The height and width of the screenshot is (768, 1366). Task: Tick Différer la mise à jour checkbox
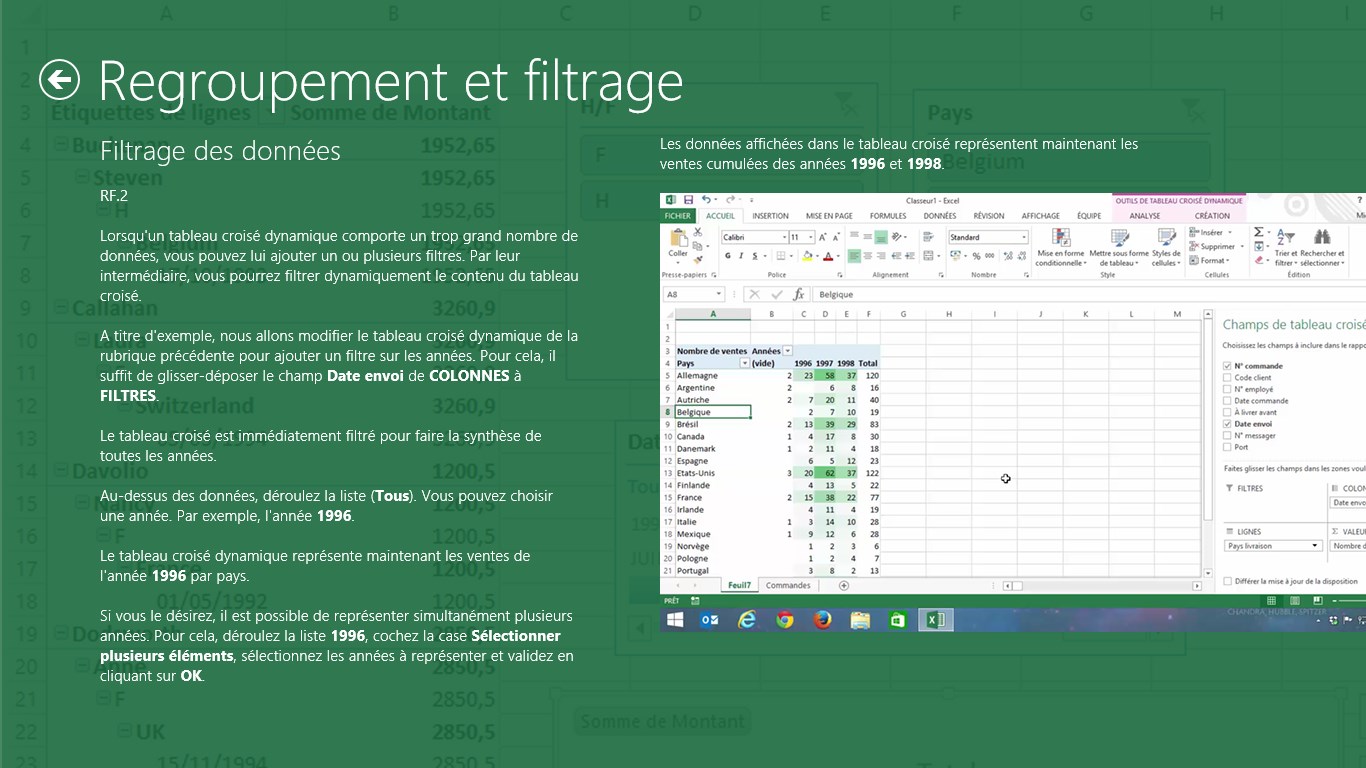pyautogui.click(x=1228, y=581)
